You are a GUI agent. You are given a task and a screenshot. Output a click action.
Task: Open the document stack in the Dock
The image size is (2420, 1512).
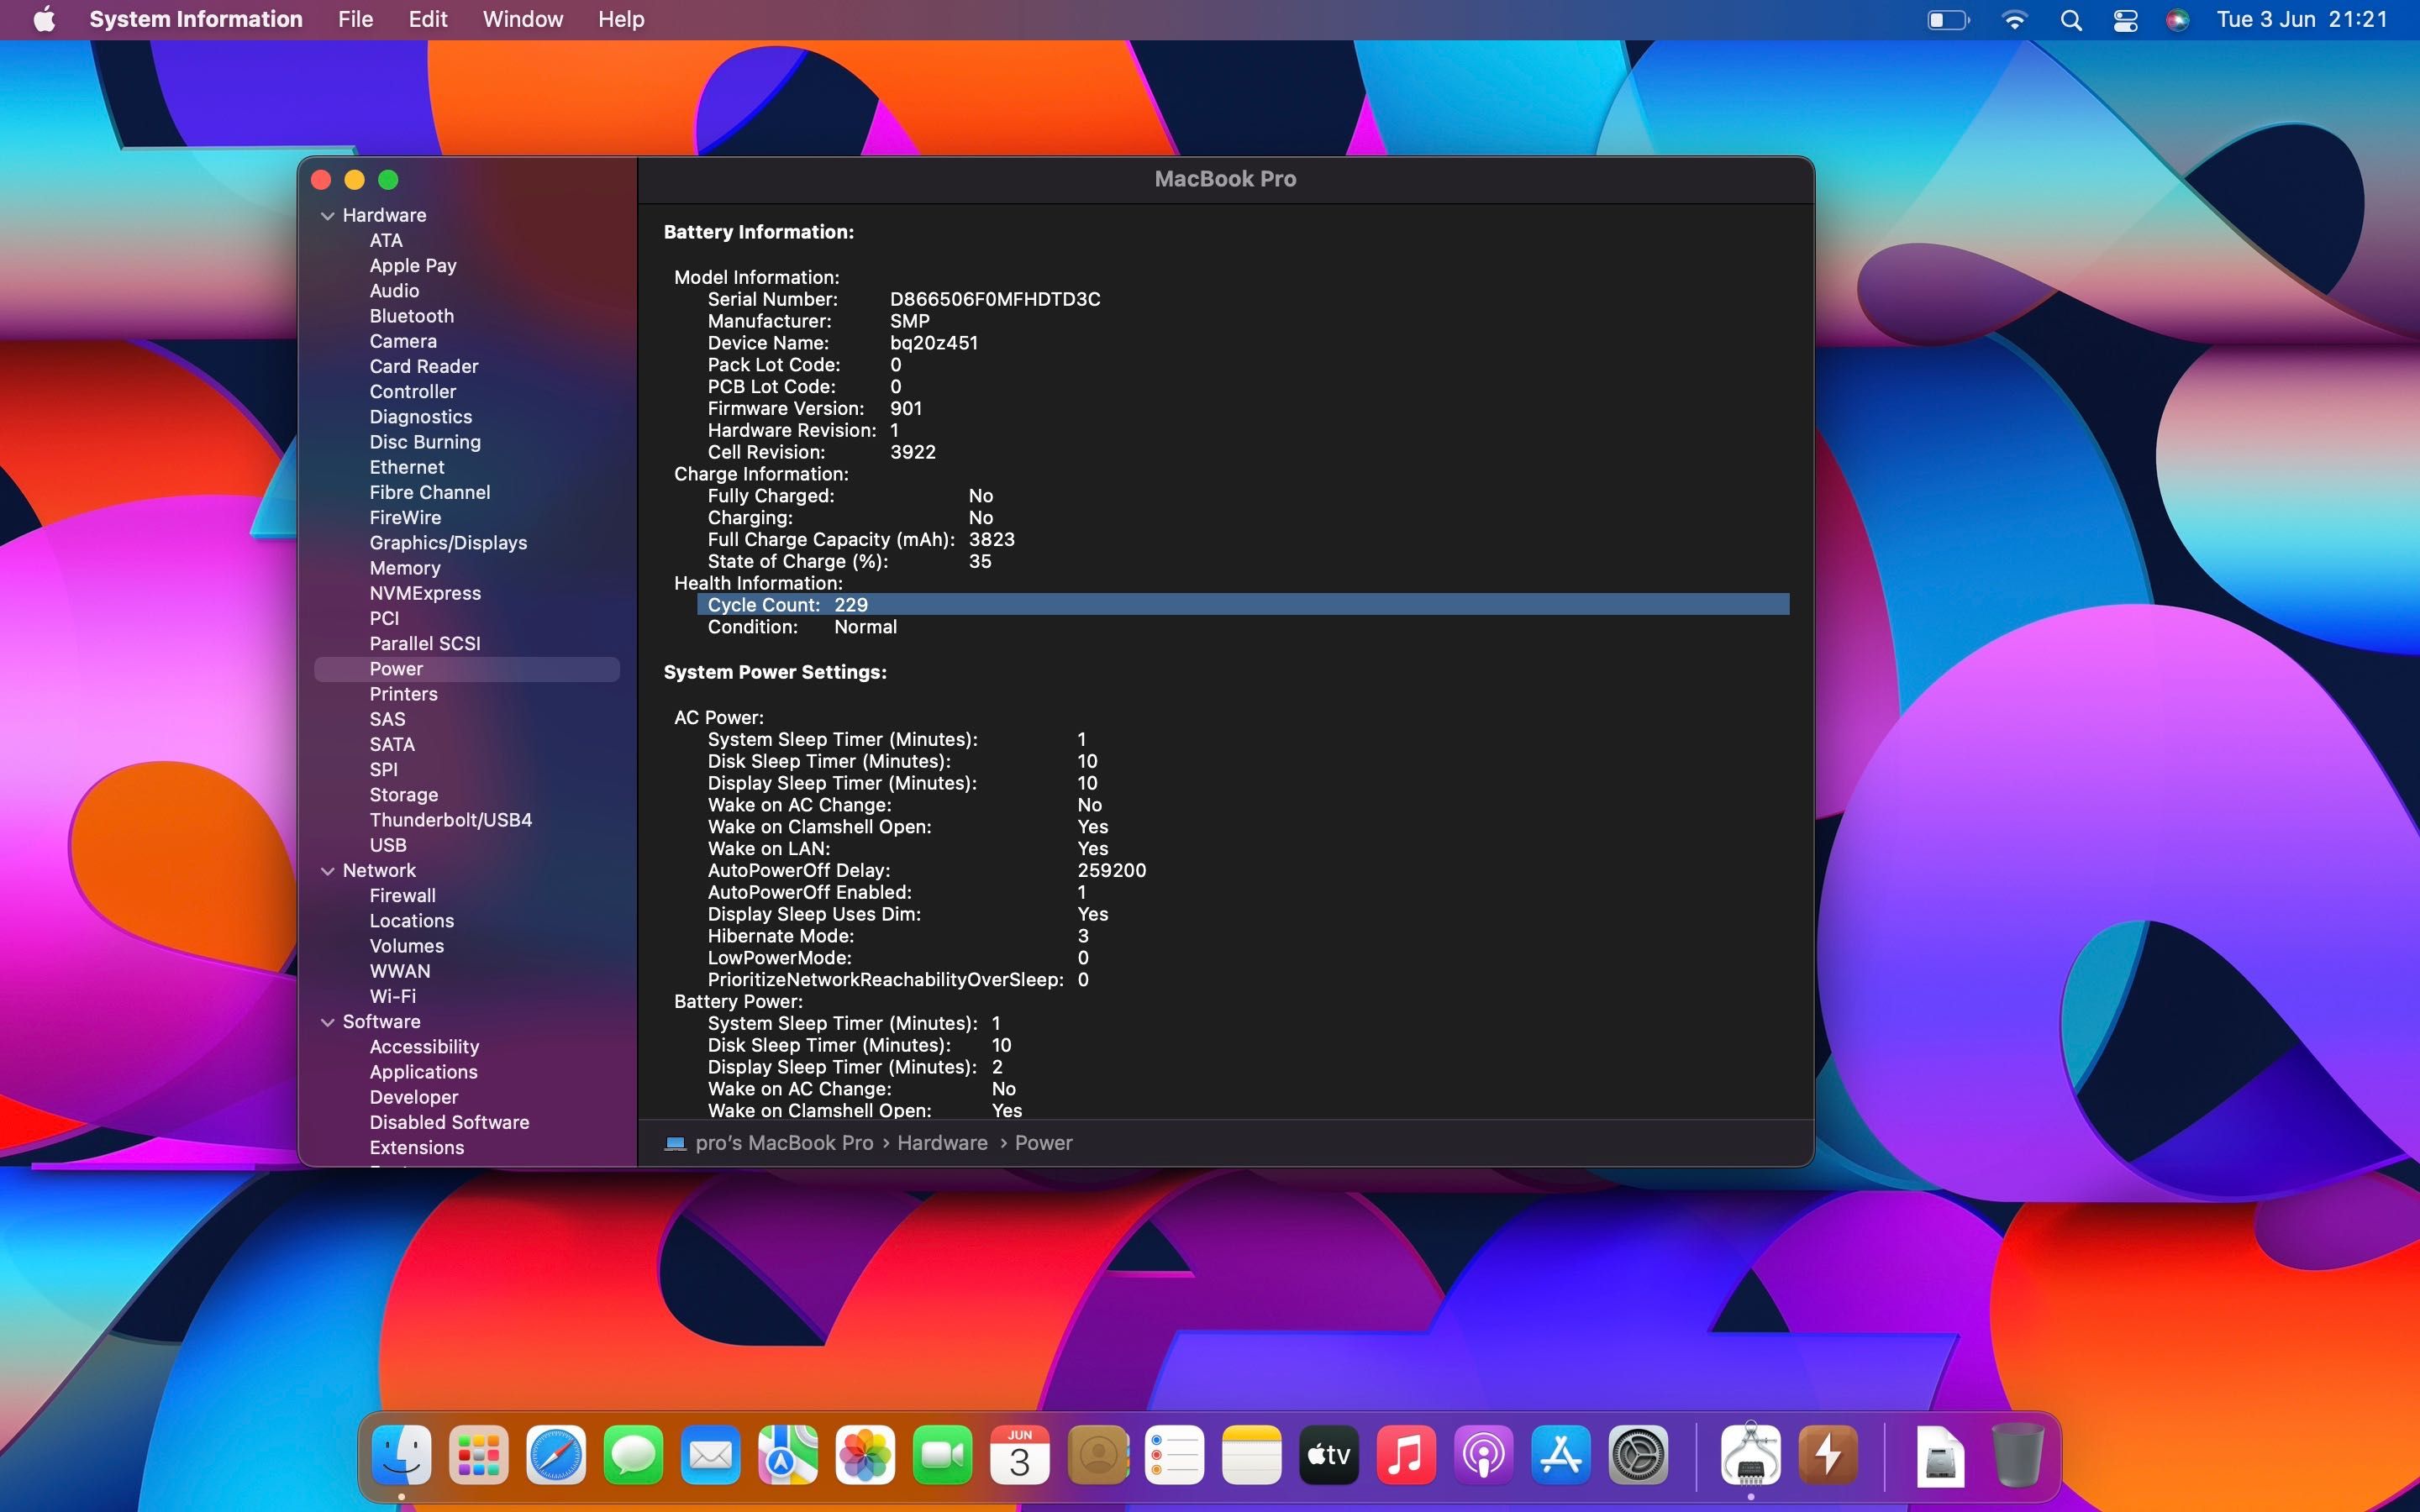(1940, 1455)
